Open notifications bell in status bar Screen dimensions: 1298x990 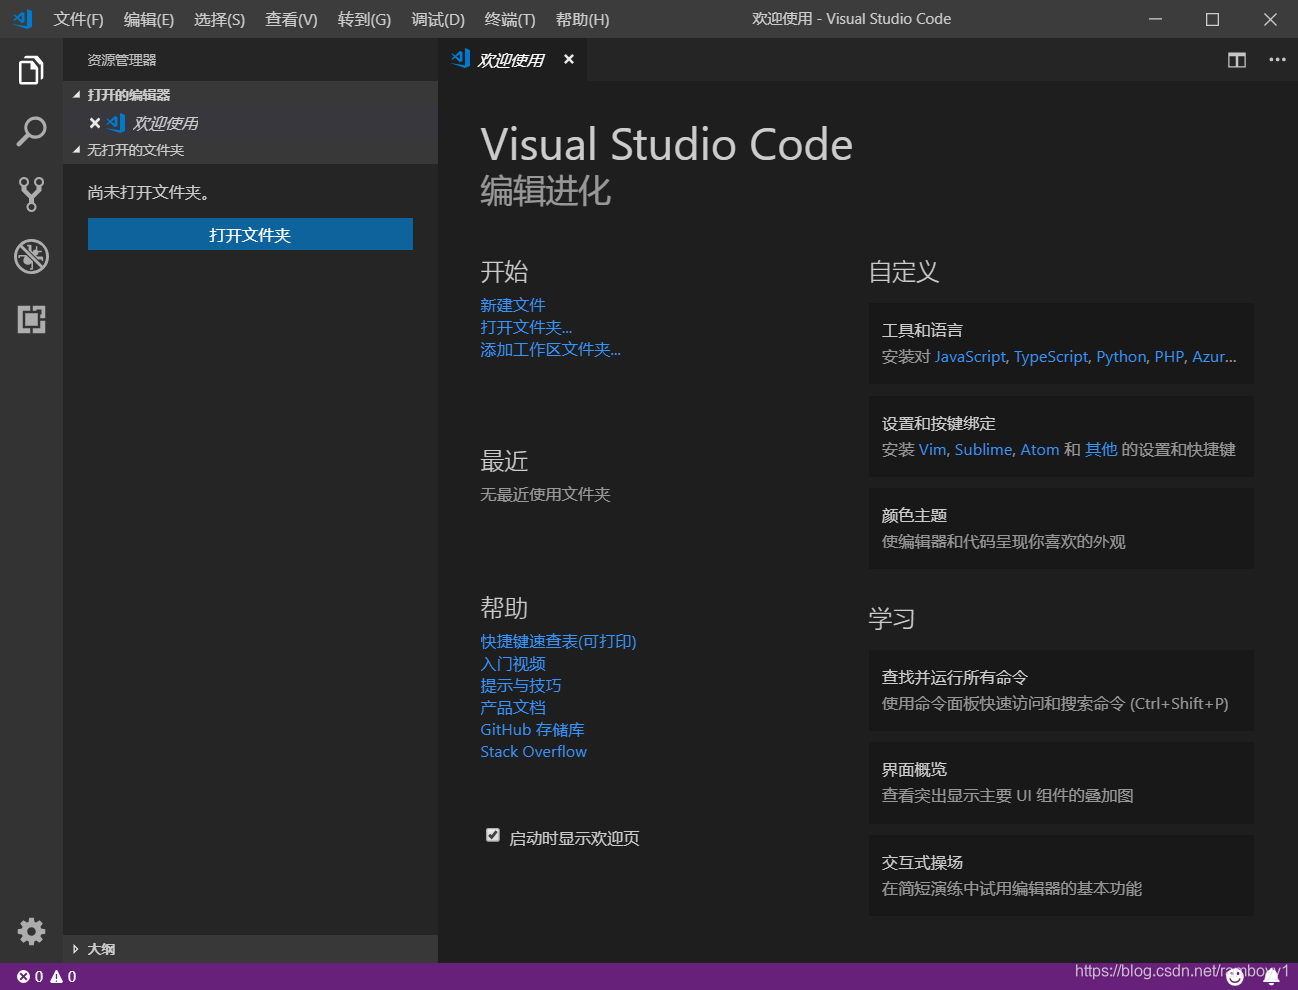tap(1271, 977)
